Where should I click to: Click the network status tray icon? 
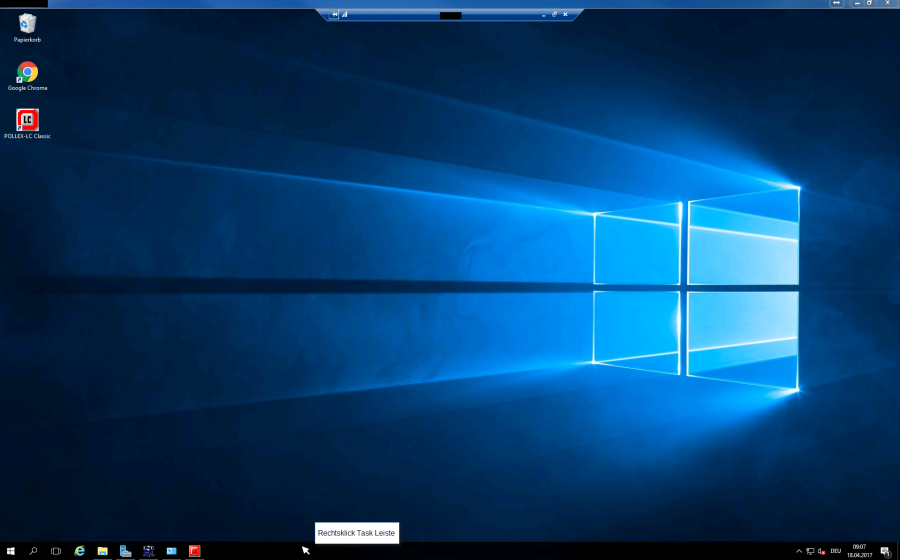point(810,551)
